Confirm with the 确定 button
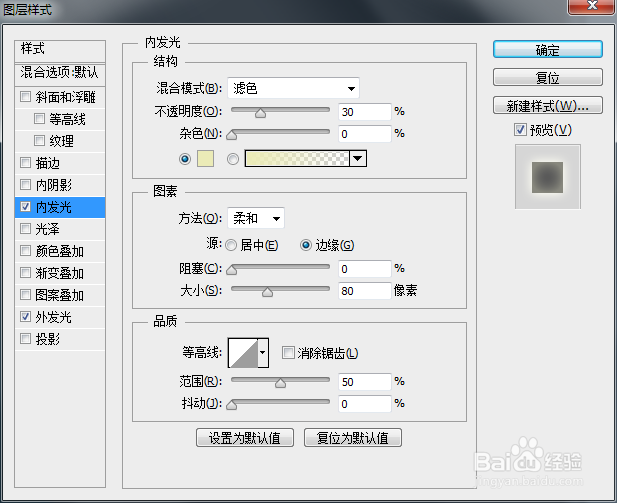 [548, 49]
